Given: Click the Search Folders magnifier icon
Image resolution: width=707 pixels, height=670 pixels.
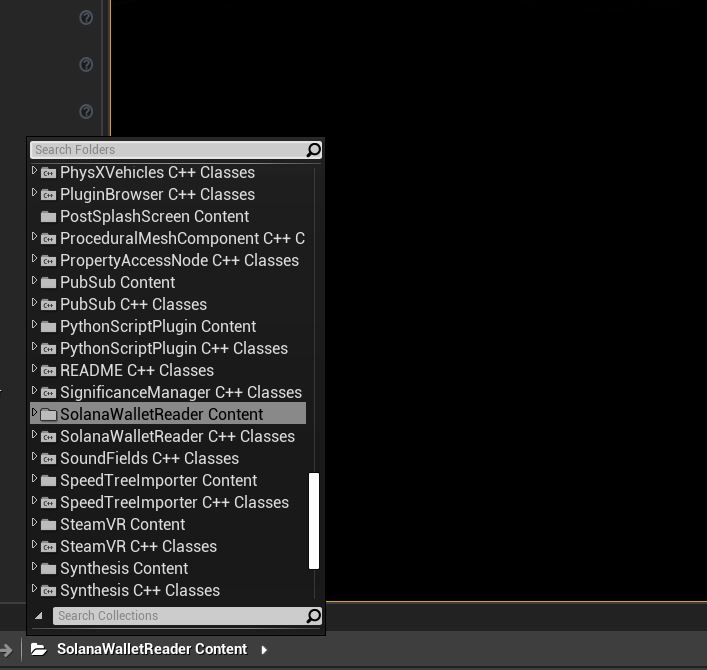Looking at the screenshot, I should (x=314, y=150).
